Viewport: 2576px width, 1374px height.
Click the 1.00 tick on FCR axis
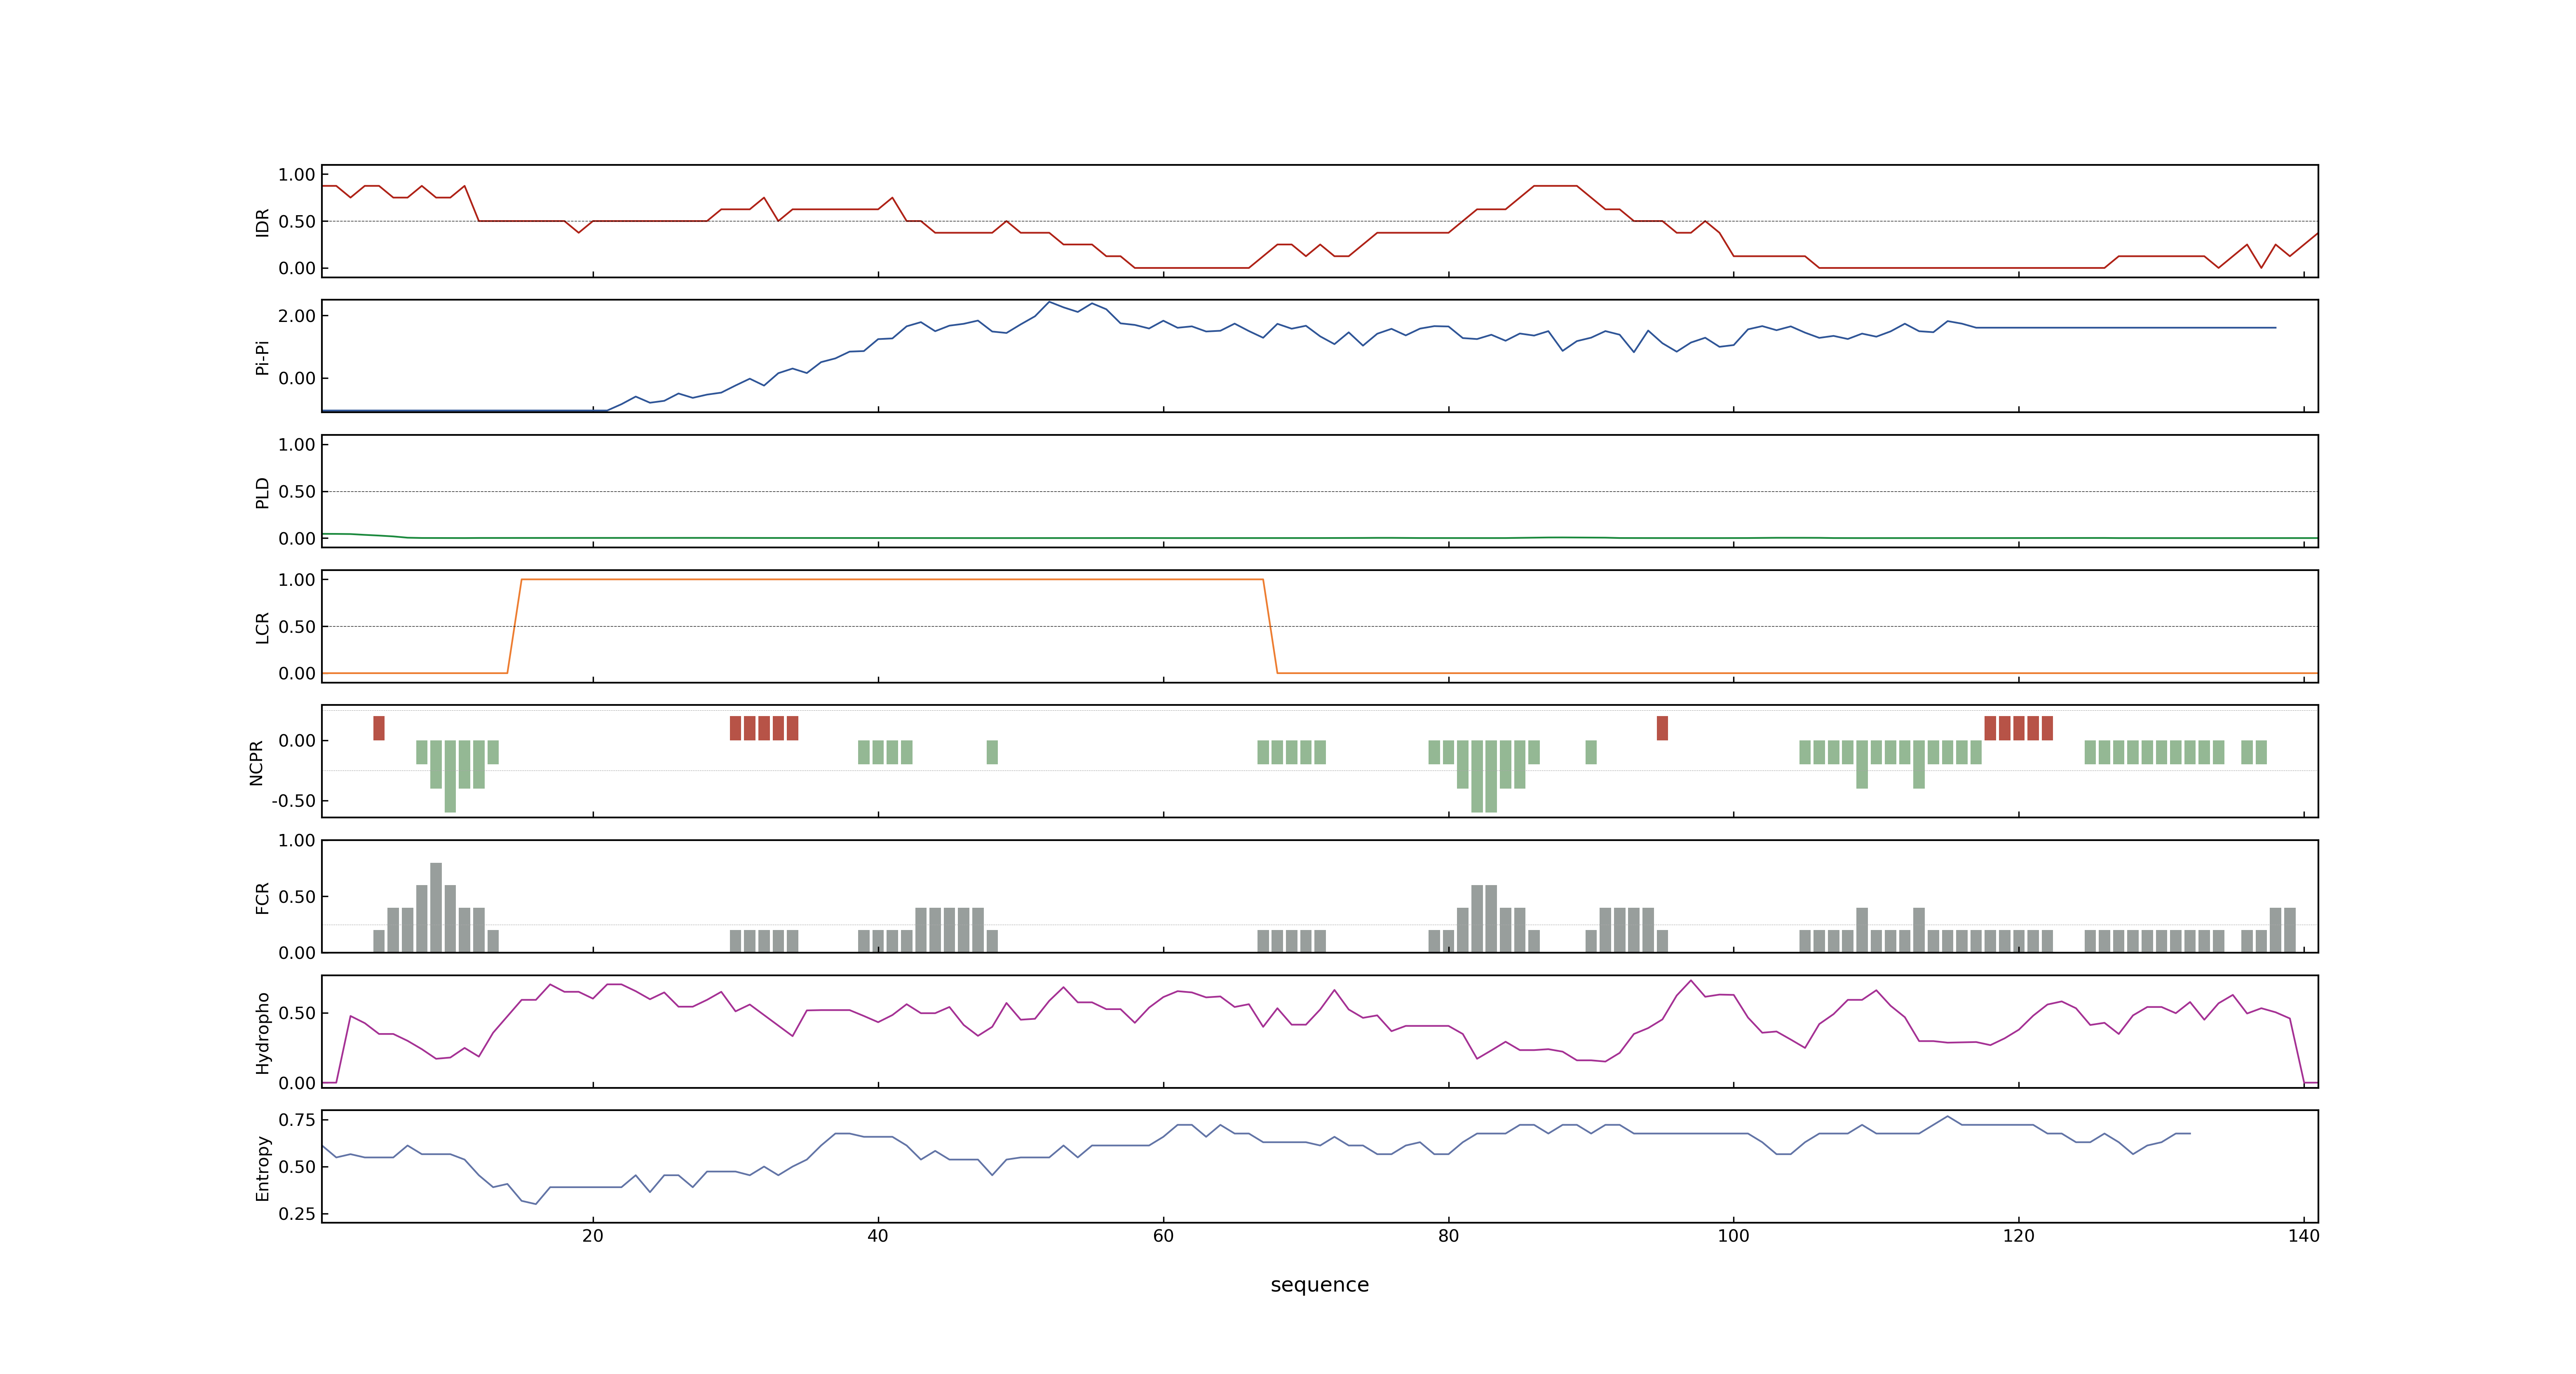(297, 841)
